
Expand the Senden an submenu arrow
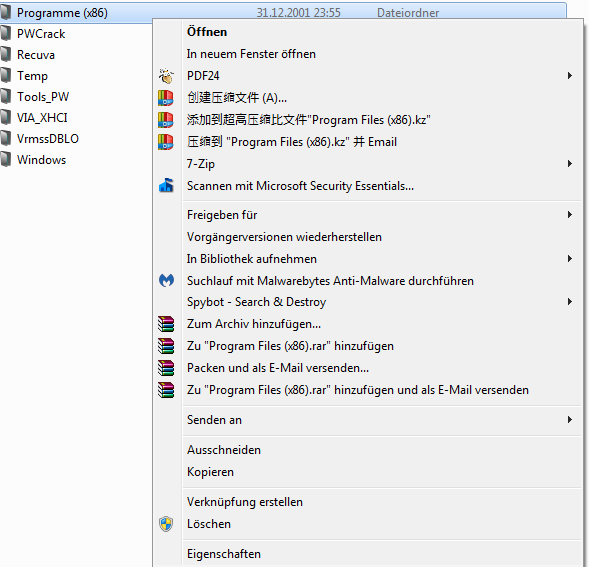pyautogui.click(x=570, y=419)
